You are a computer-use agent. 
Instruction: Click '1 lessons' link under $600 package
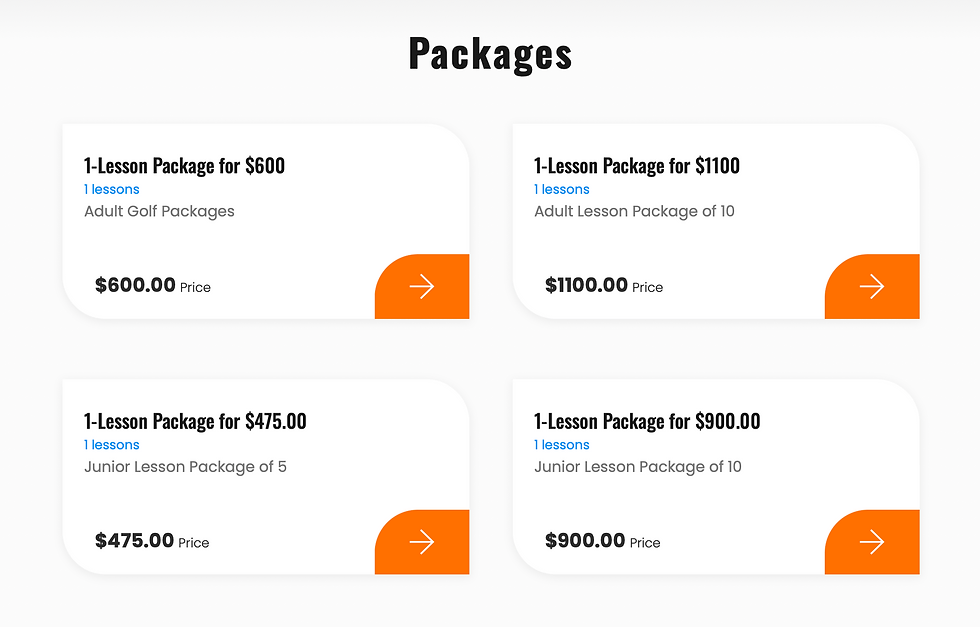tap(112, 189)
